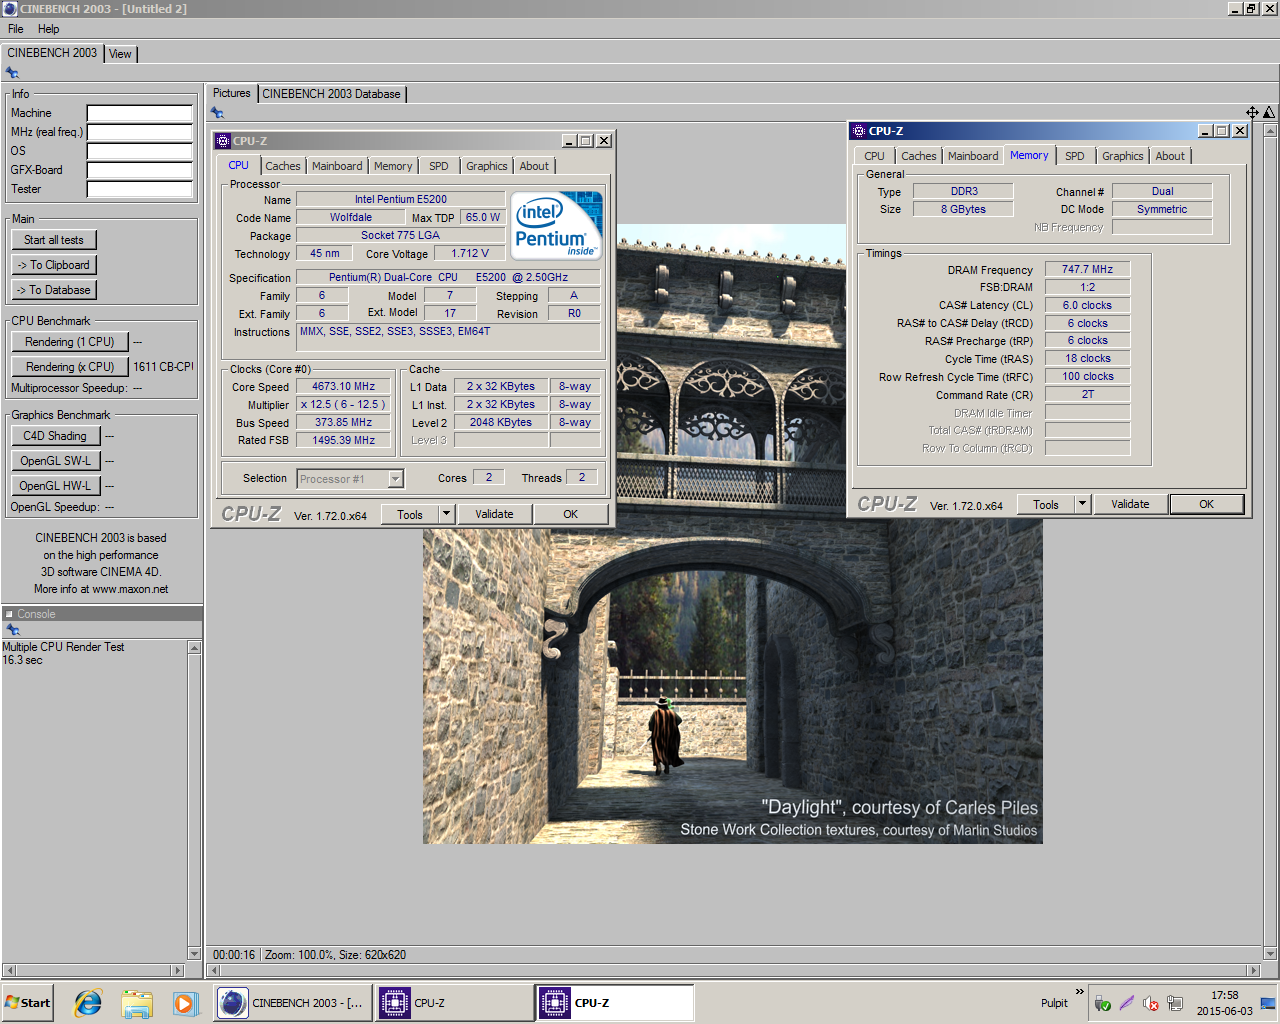Click the CINEBENCH title bar app icon
Image resolution: width=1280 pixels, height=1024 pixels.
tap(10, 9)
